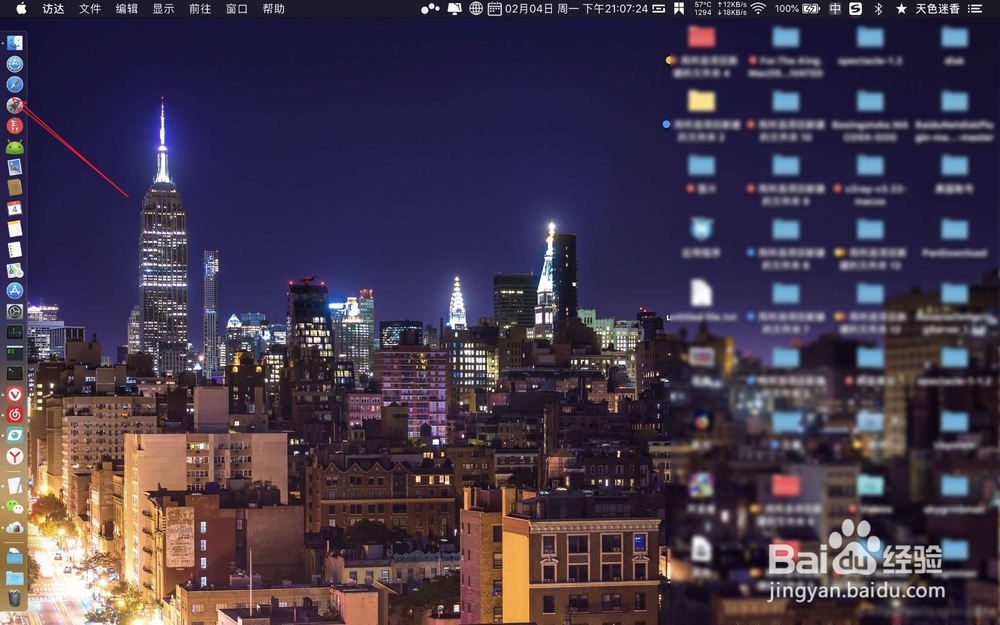Open the Trash at the dock bottom
1000x625 pixels.
point(14,597)
